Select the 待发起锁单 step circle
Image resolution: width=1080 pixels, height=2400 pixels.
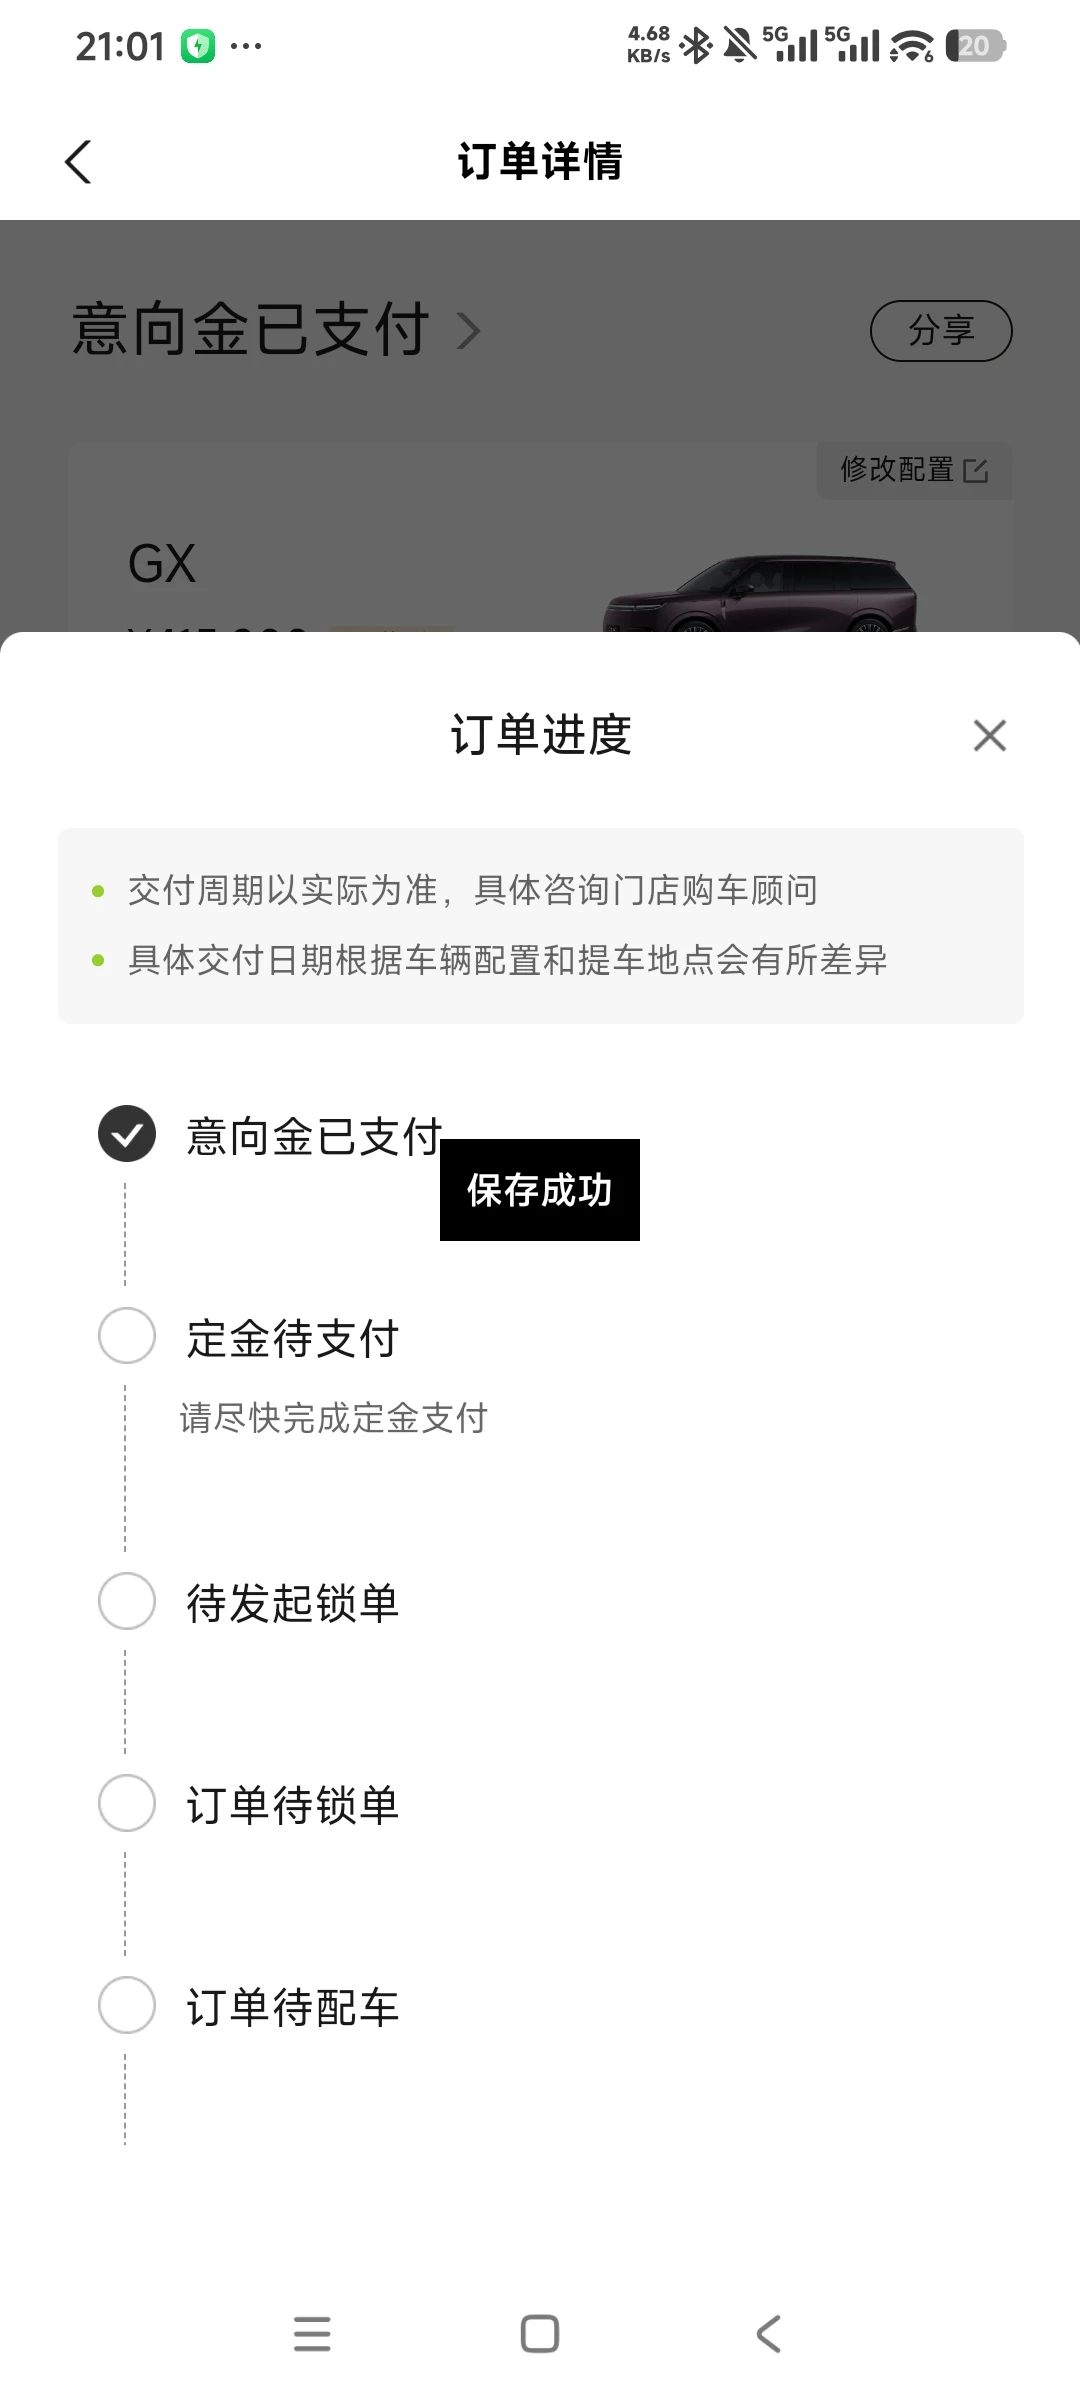[x=127, y=1601]
